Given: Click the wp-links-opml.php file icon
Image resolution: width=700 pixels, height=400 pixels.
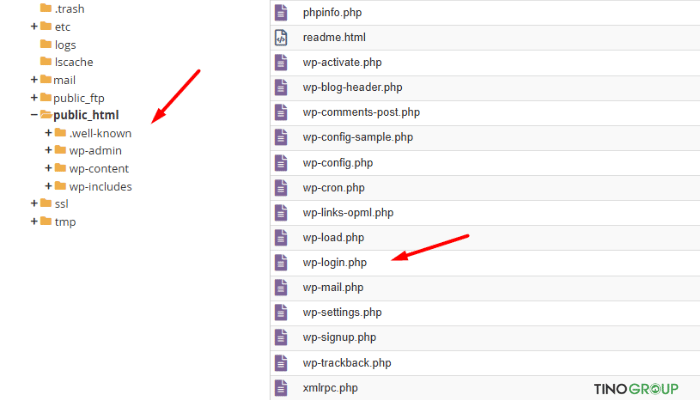Looking at the screenshot, I should 281,213.
